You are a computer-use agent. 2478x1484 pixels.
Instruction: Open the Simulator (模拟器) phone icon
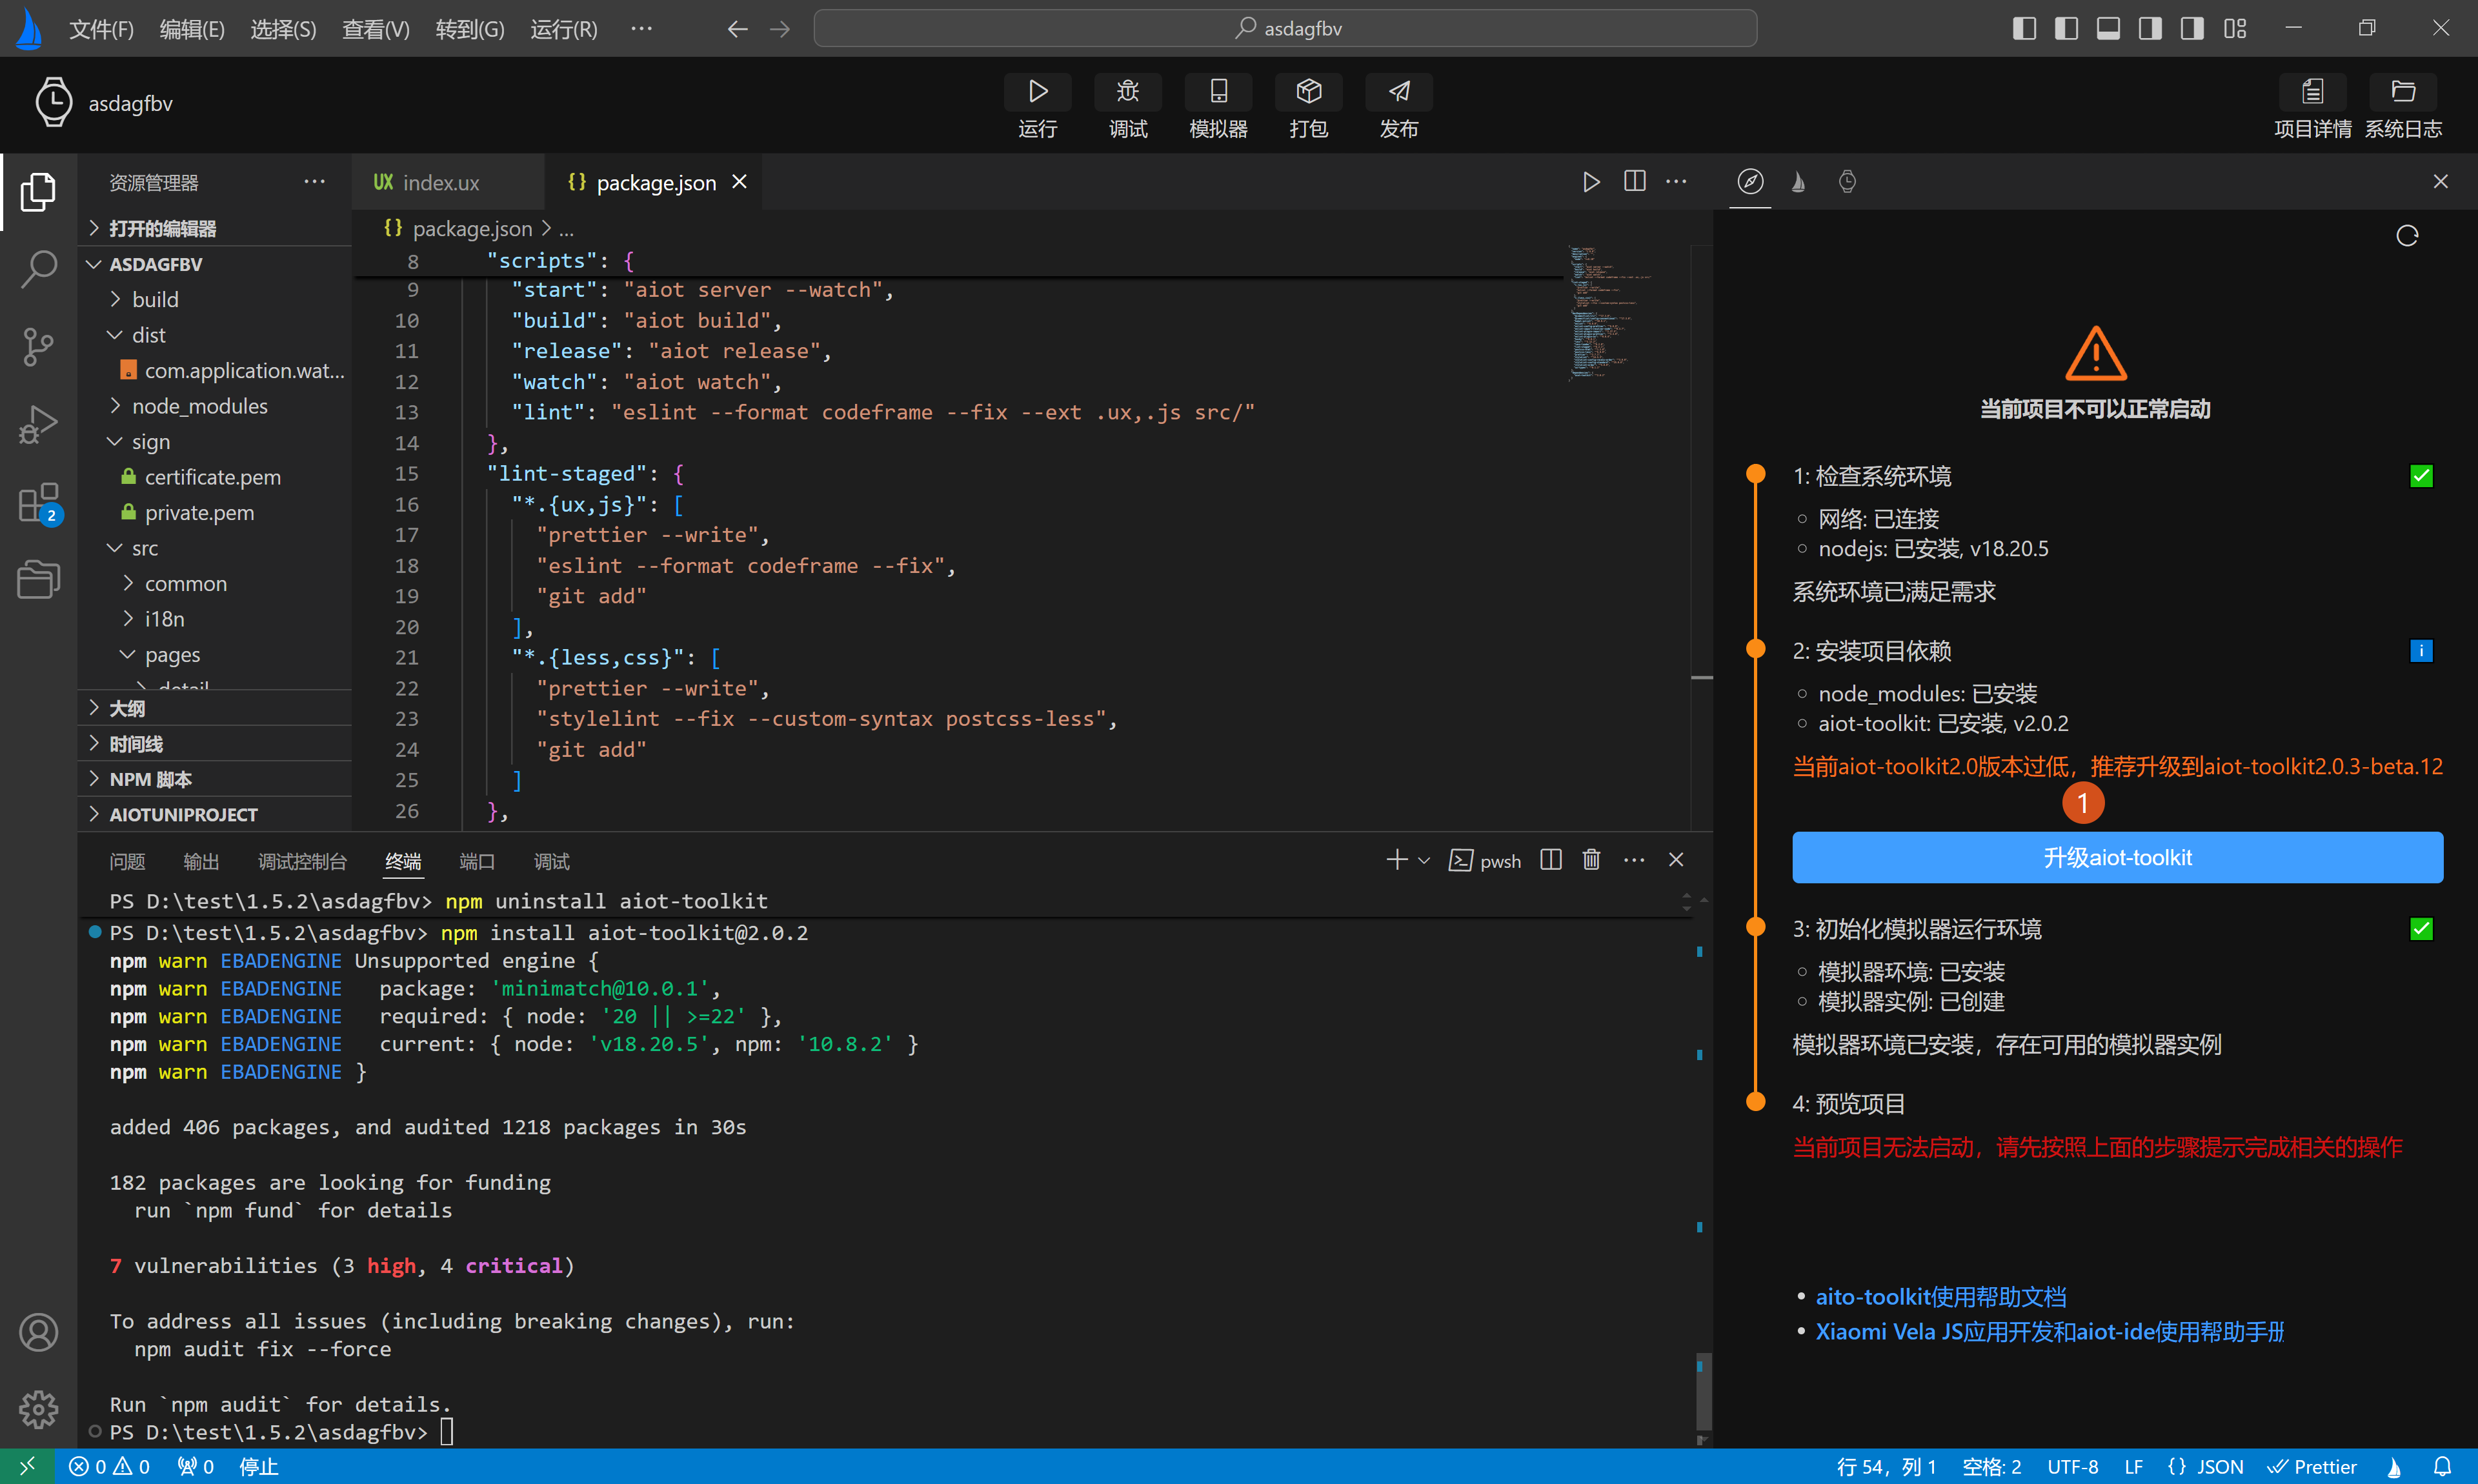click(1218, 92)
